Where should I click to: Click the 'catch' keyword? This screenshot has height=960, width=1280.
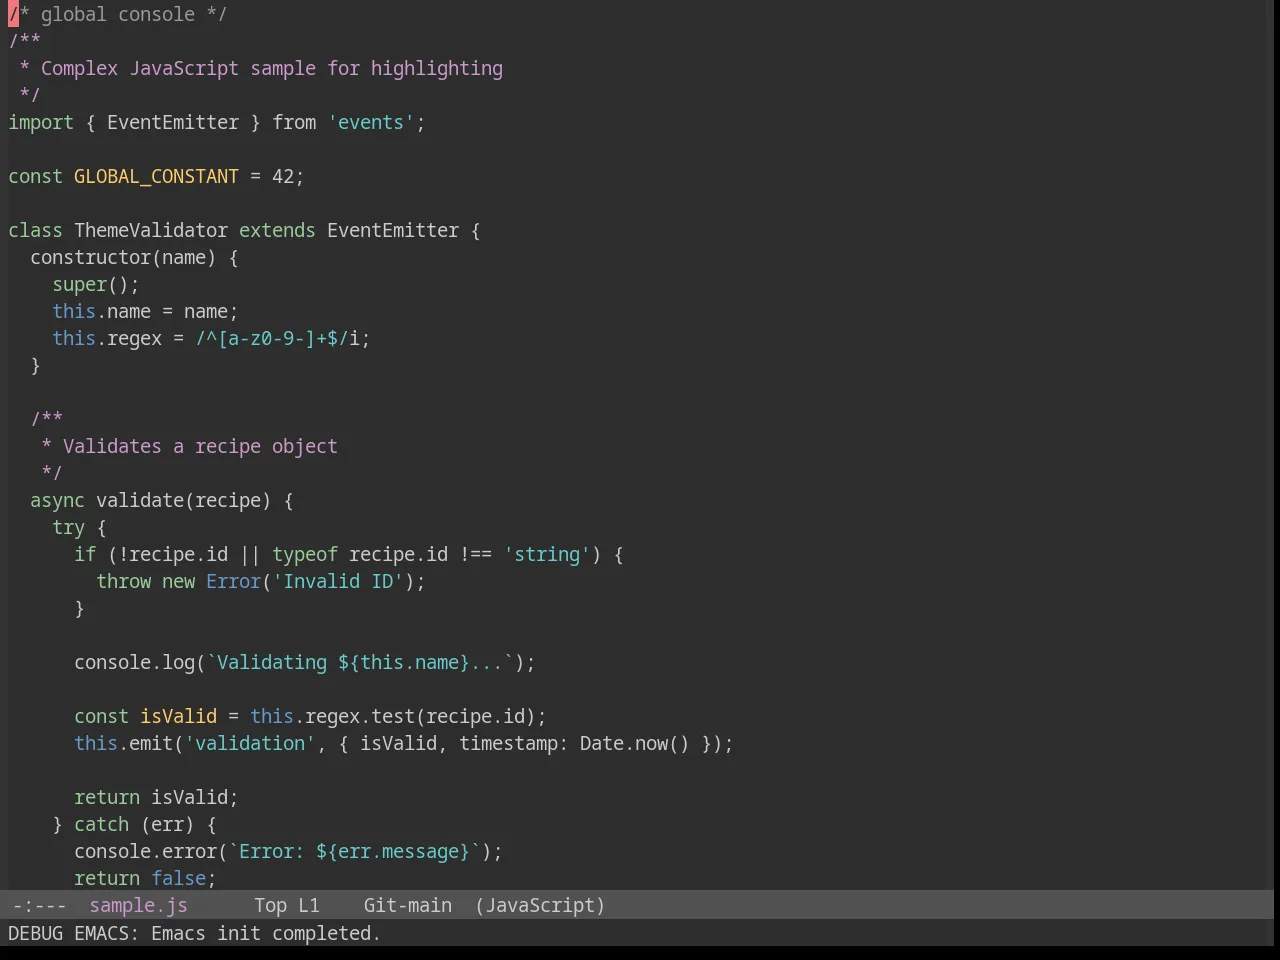101,824
